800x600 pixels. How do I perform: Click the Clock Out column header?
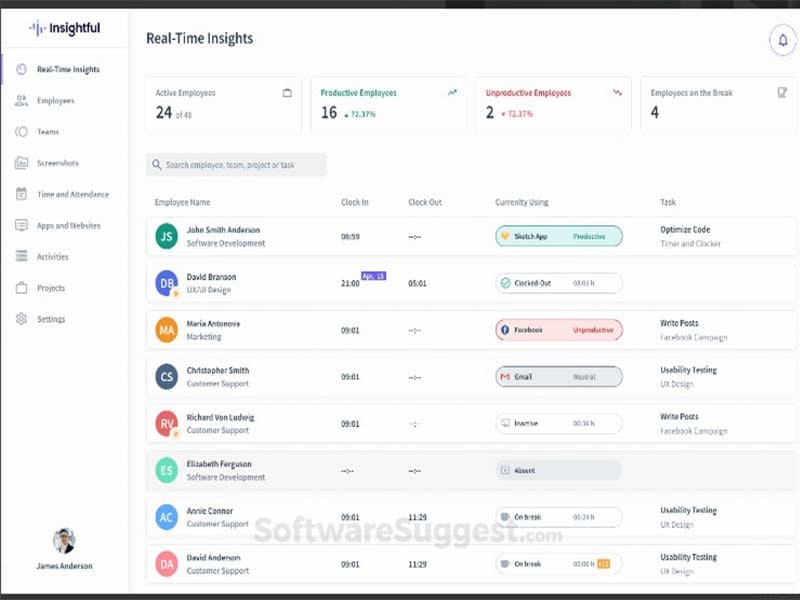click(x=425, y=202)
